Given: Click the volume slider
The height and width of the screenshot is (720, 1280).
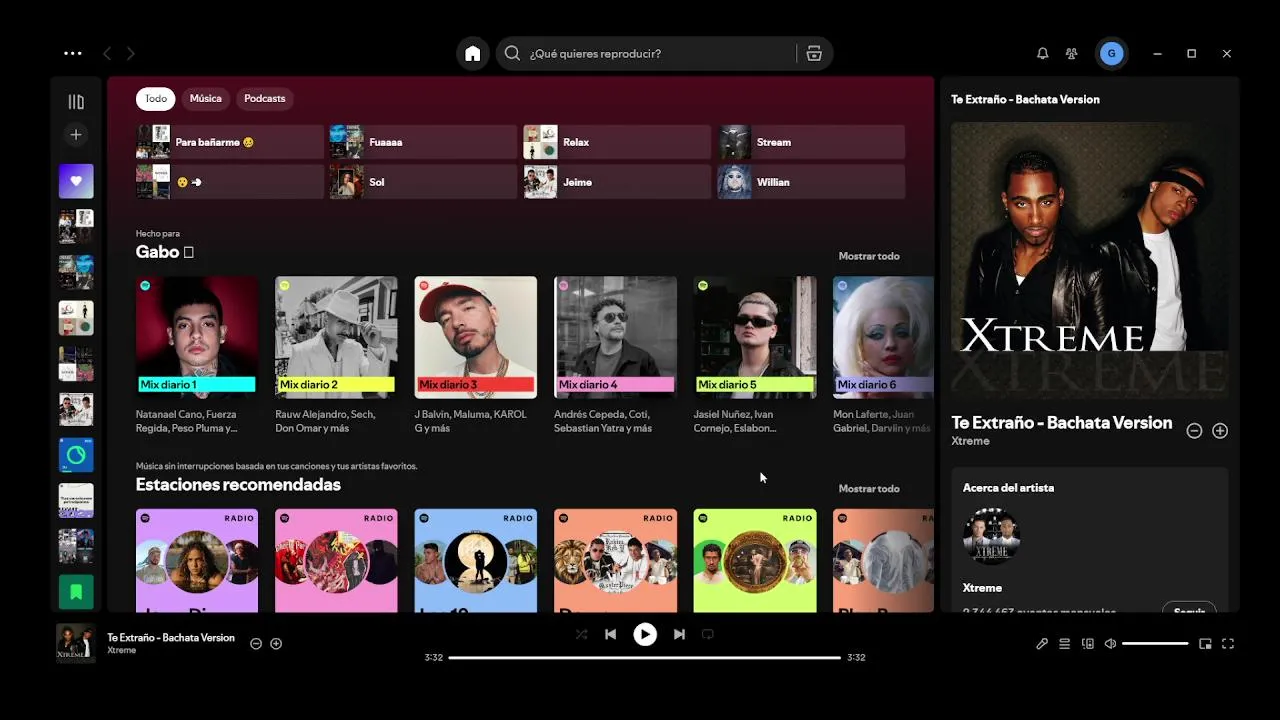Looking at the screenshot, I should (1155, 644).
